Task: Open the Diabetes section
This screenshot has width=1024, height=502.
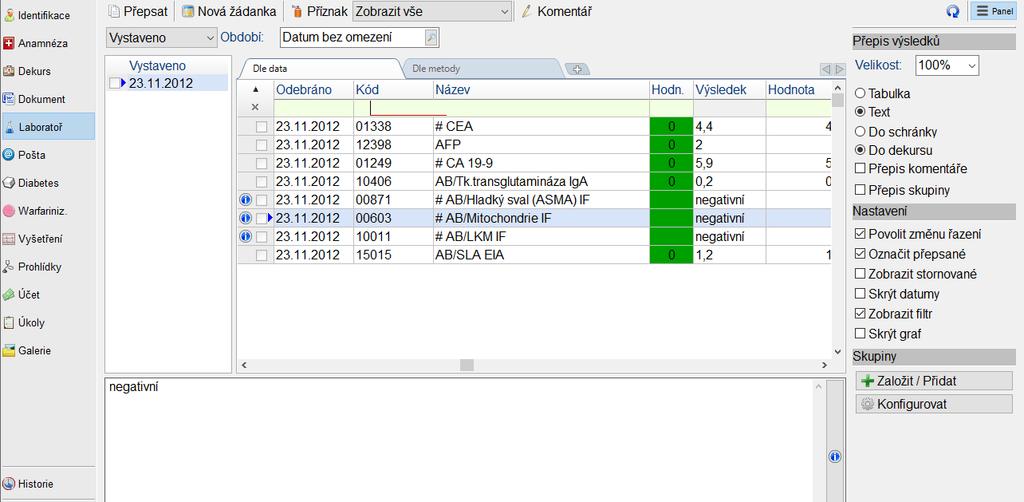Action: pyautogui.click(x=47, y=183)
